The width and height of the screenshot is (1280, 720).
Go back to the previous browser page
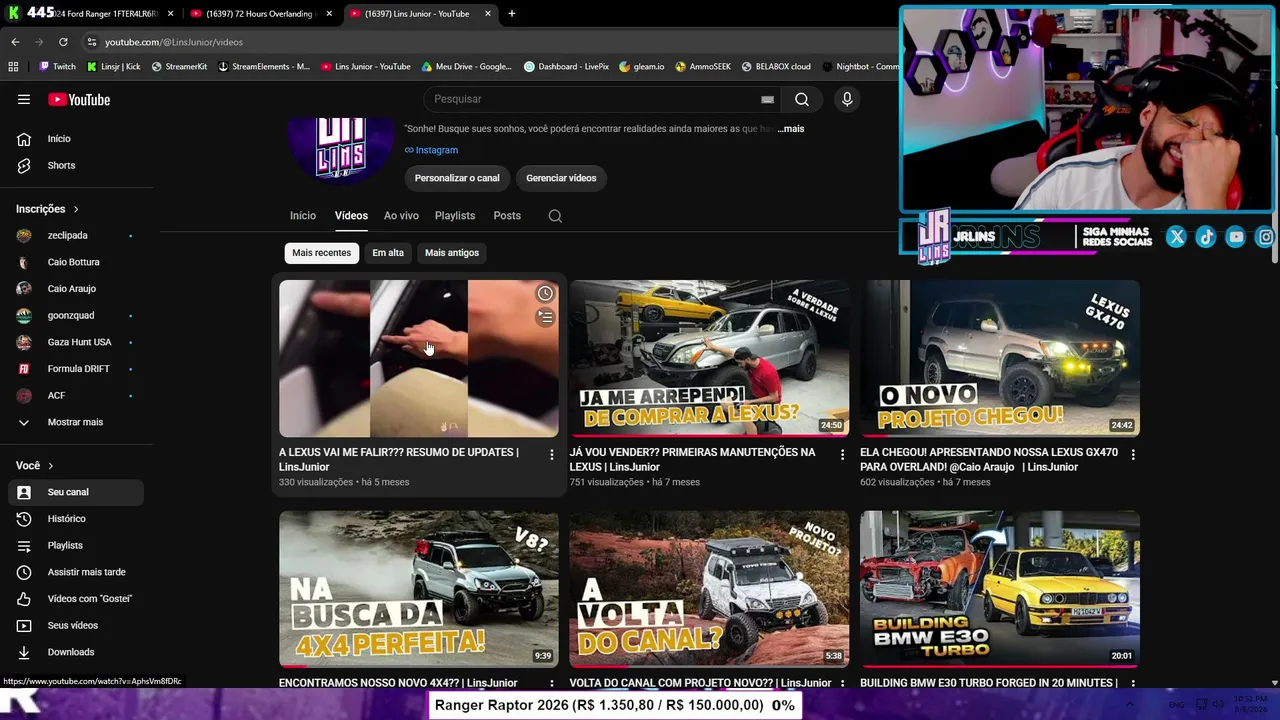[15, 42]
